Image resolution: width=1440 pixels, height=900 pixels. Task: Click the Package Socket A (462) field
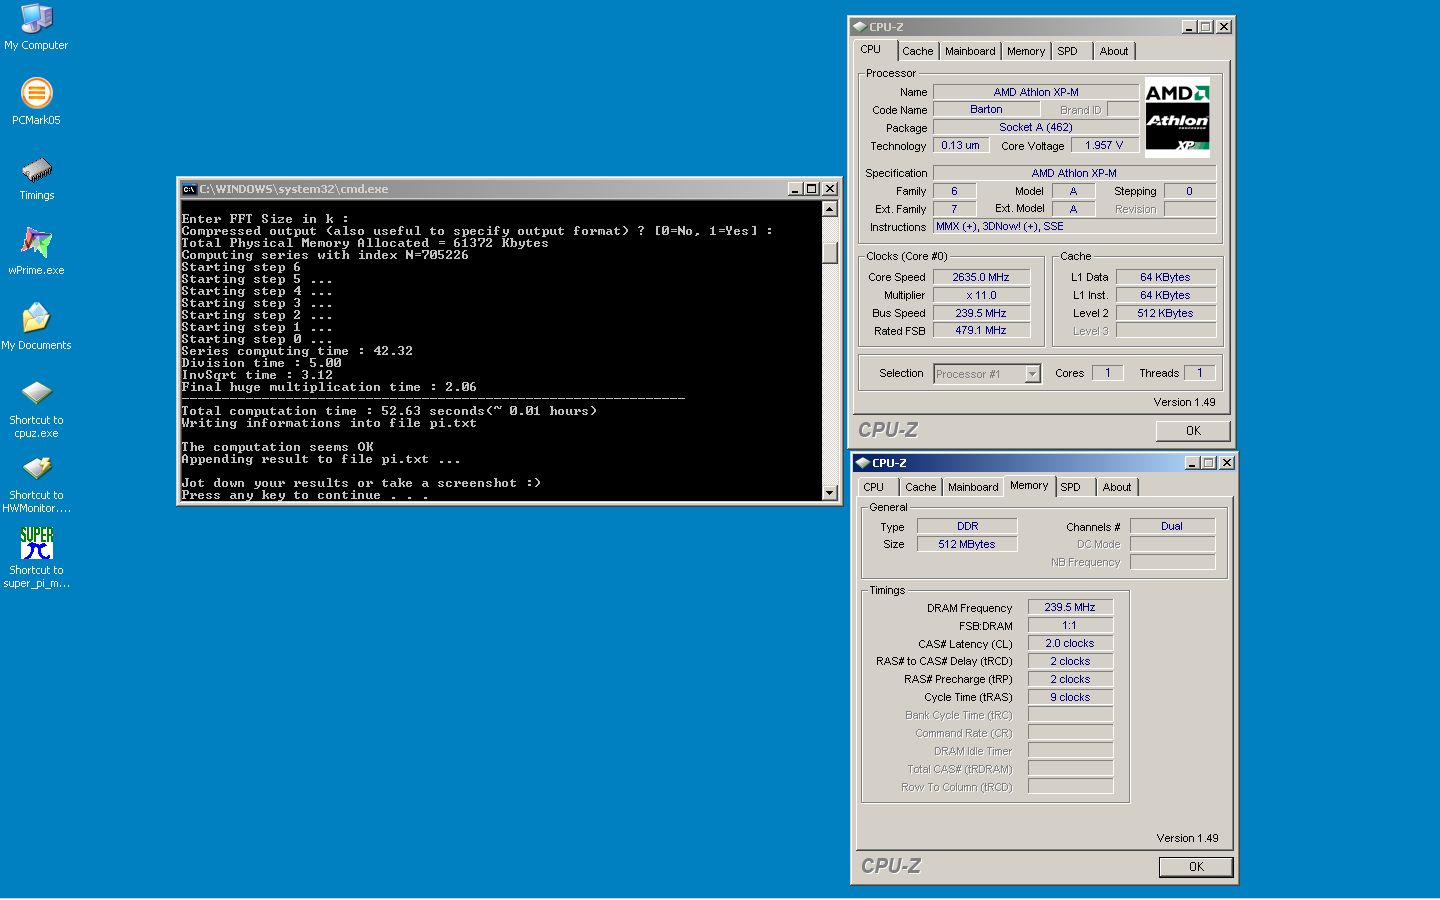click(1036, 127)
